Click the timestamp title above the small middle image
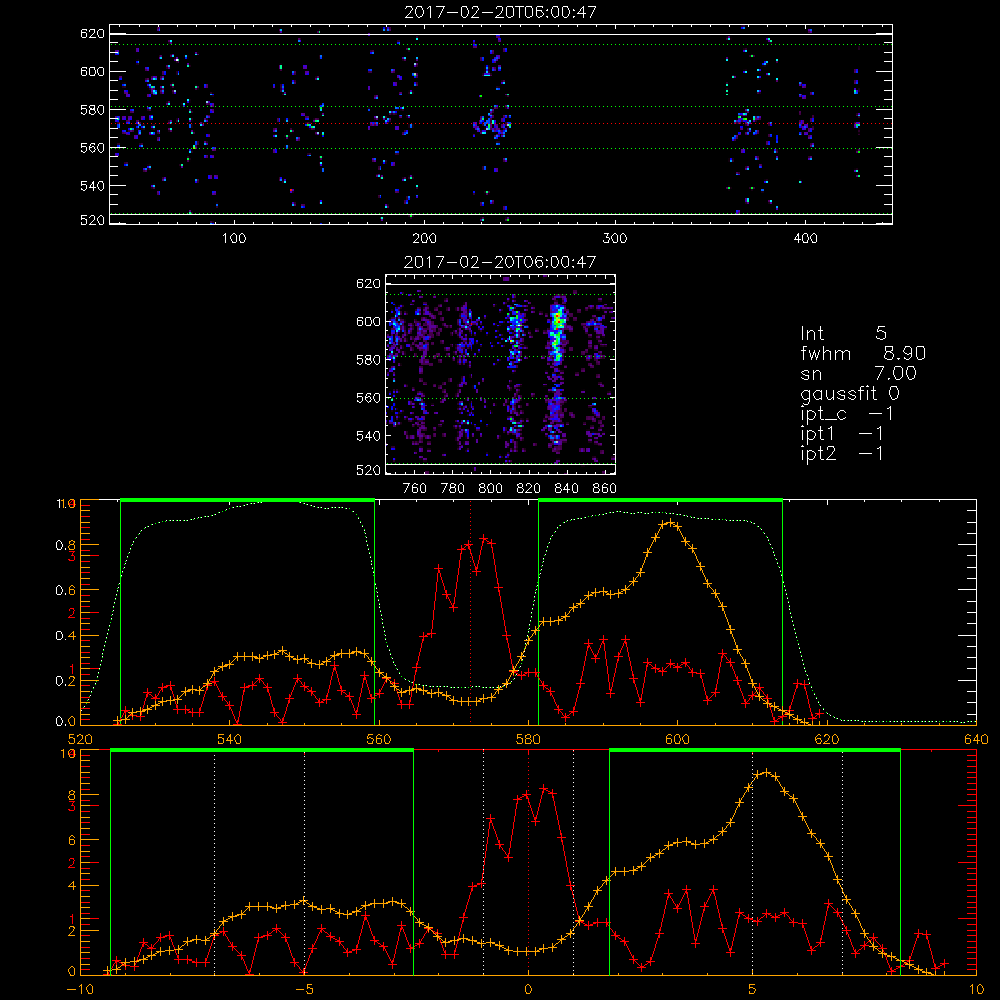 [501, 262]
